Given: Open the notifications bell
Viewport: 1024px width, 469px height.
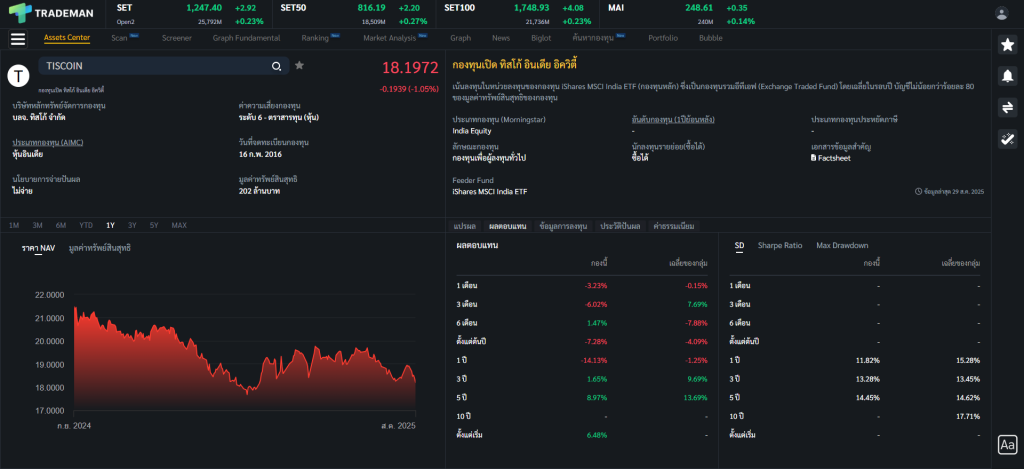Looking at the screenshot, I should [x=1007, y=76].
